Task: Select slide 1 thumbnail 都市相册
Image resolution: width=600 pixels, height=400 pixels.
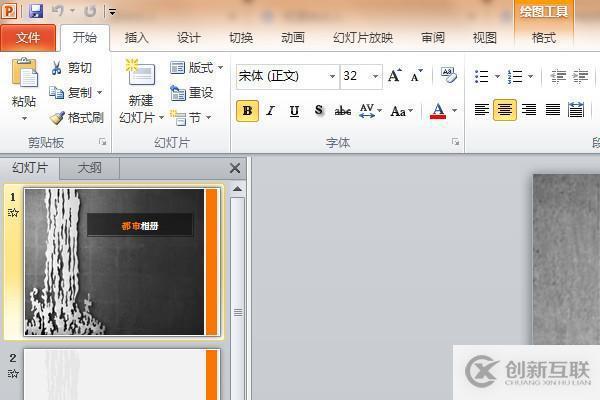Action: [x=122, y=262]
